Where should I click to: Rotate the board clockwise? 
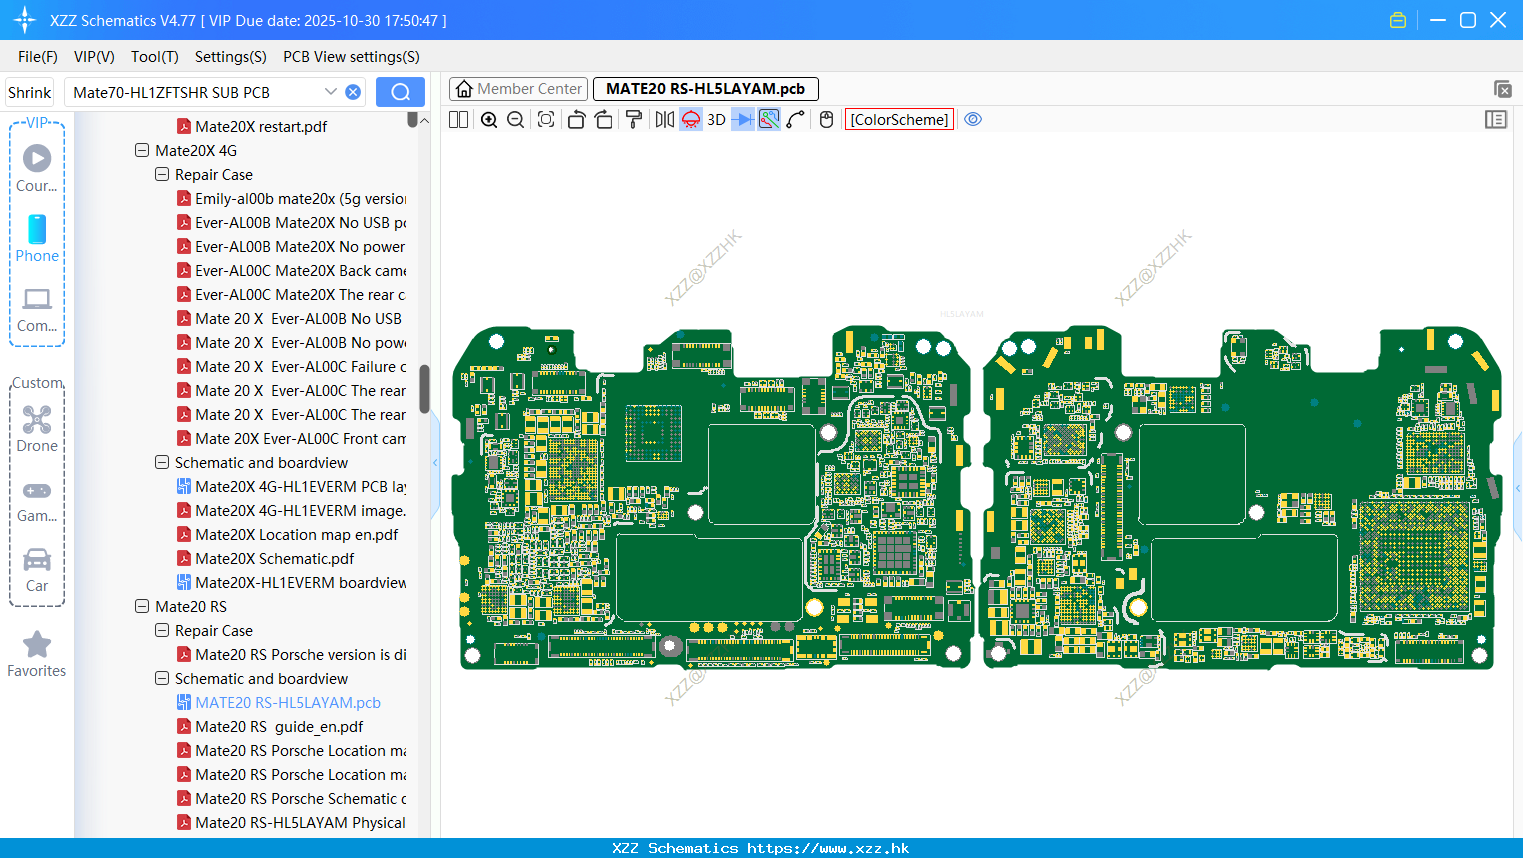click(x=603, y=120)
